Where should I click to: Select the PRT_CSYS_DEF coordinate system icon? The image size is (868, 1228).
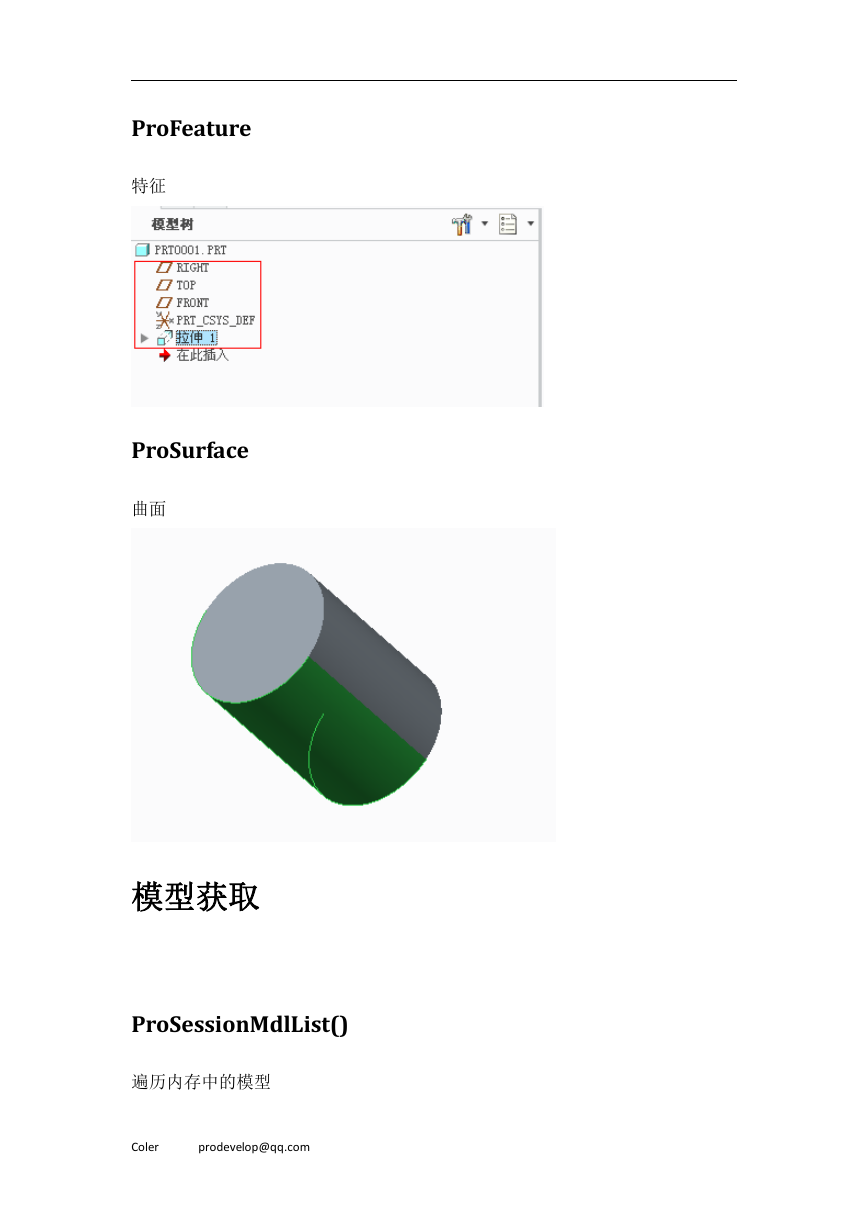pos(164,320)
